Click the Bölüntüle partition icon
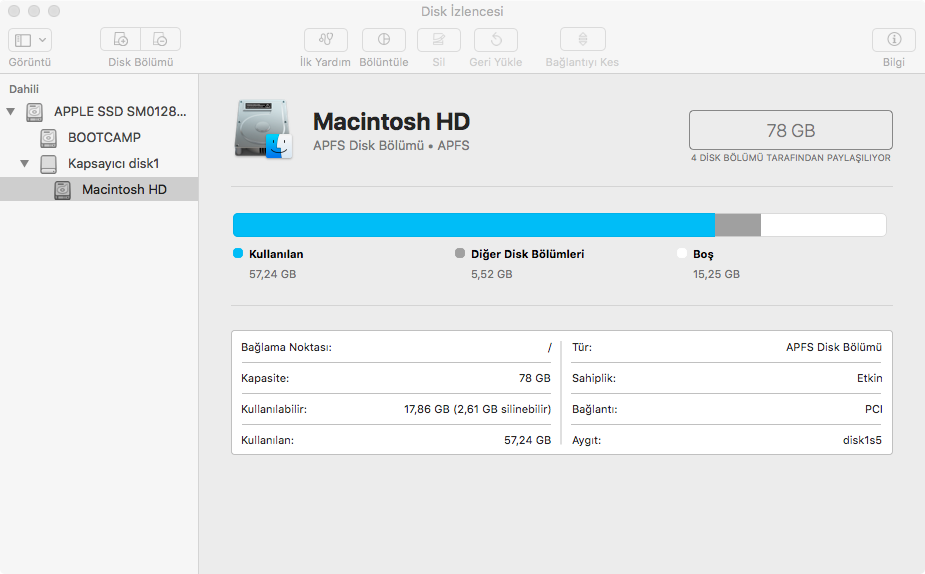Screen dimensions: 925x574 click(x=383, y=40)
